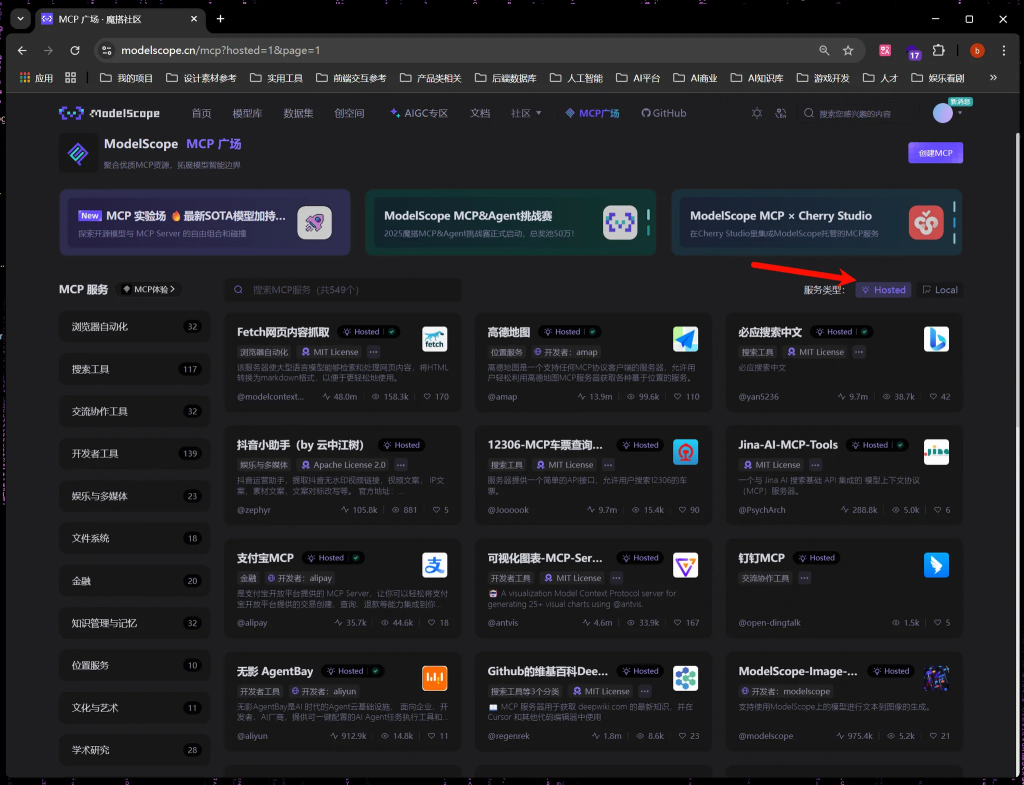
Task: Click the Cherry Studio red logo
Action: (x=926, y=223)
